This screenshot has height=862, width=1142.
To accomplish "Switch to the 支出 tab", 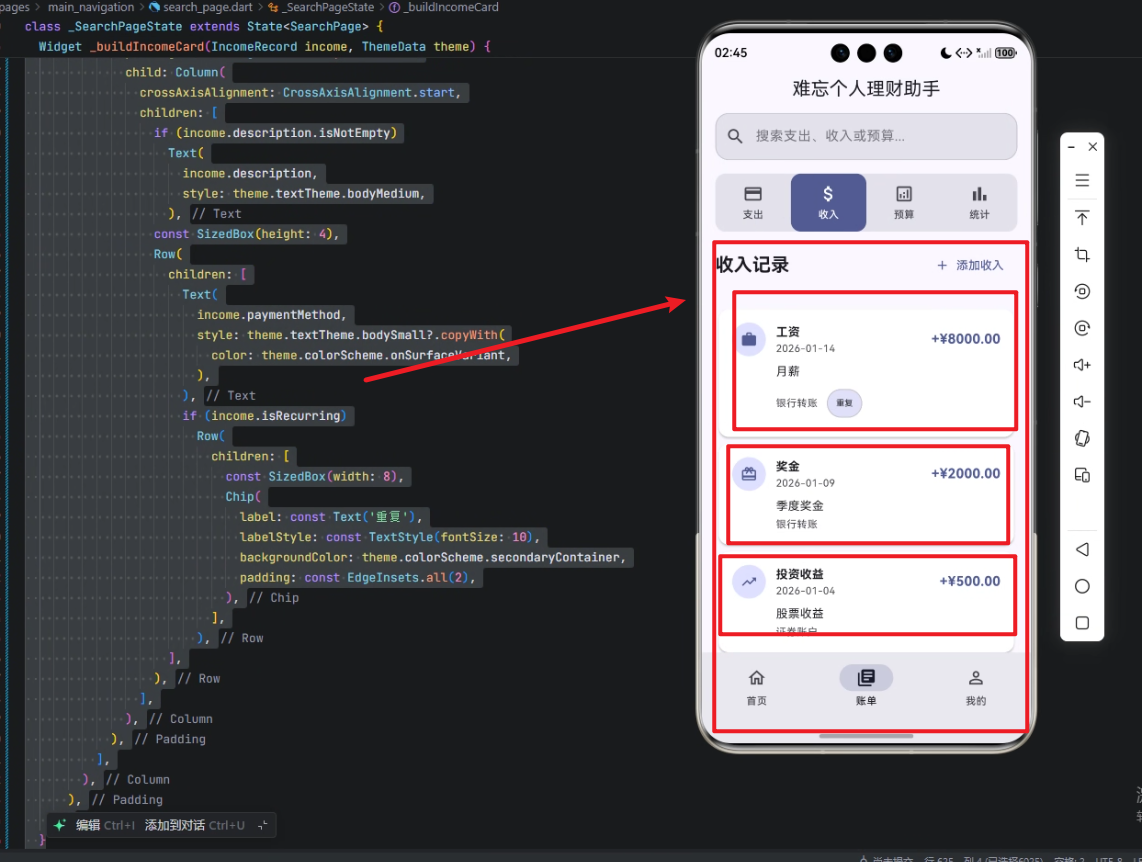I will (x=753, y=202).
